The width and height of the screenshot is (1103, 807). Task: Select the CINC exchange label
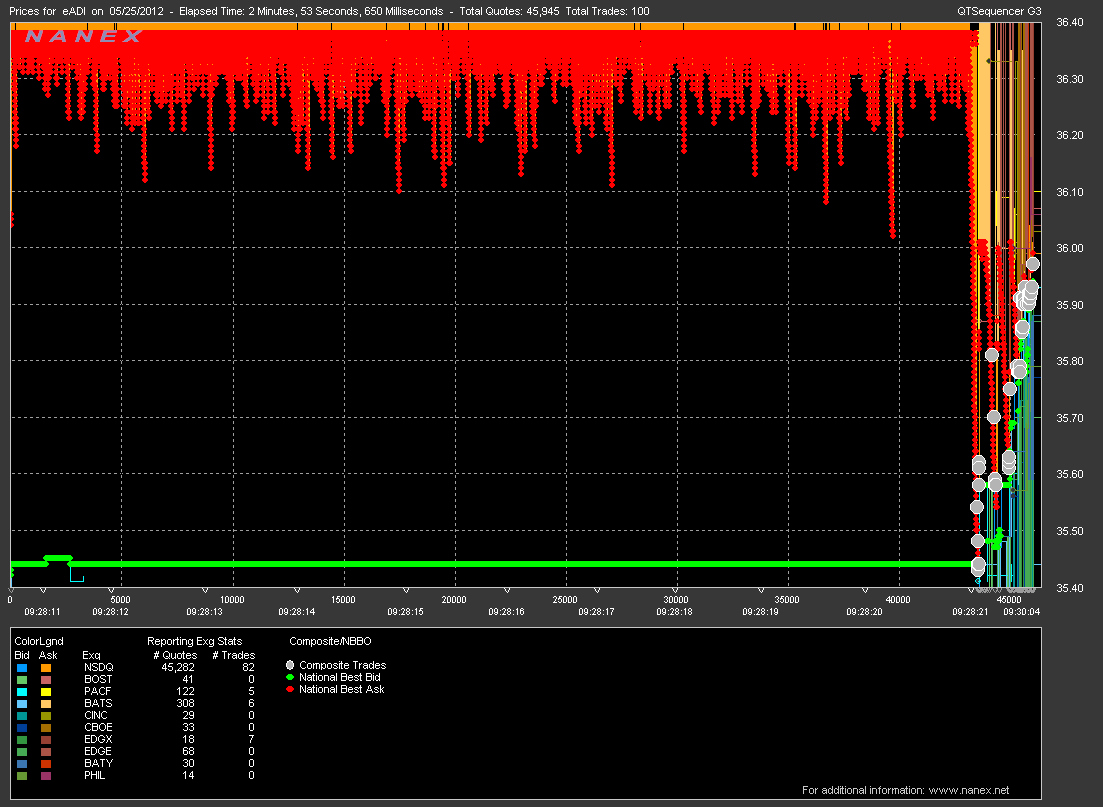tap(96, 715)
